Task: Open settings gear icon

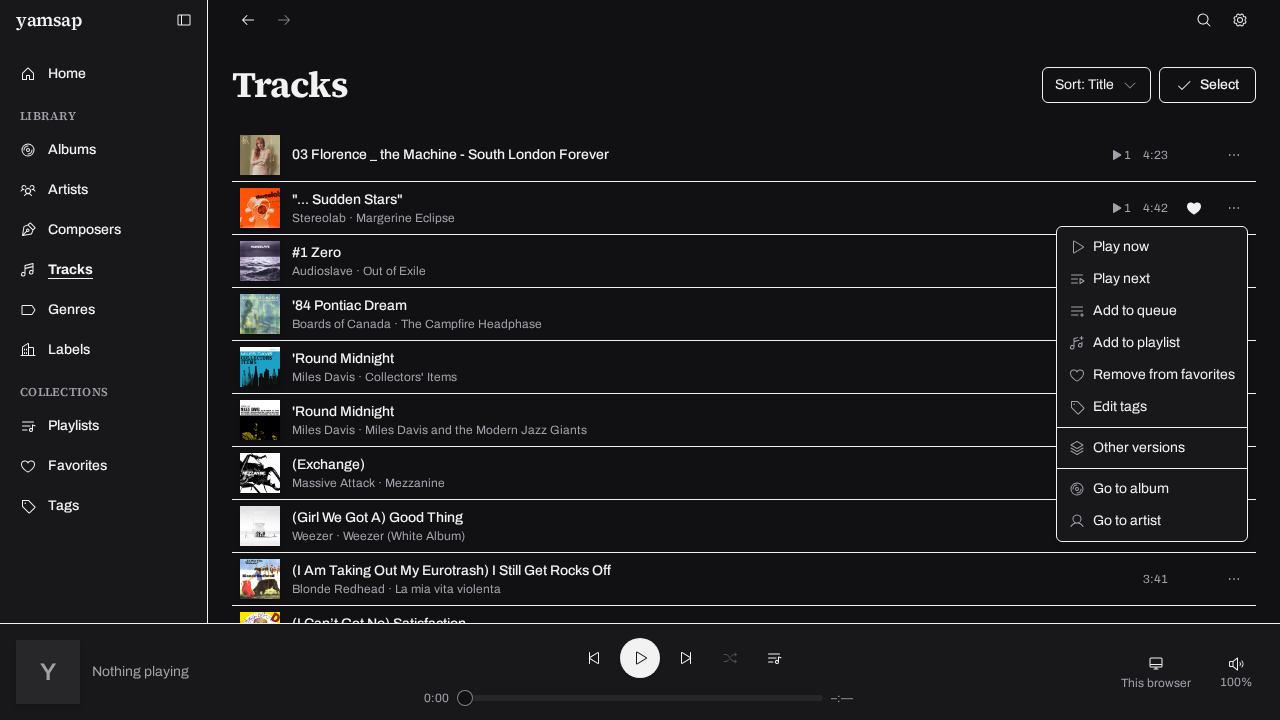Action: [x=1240, y=20]
